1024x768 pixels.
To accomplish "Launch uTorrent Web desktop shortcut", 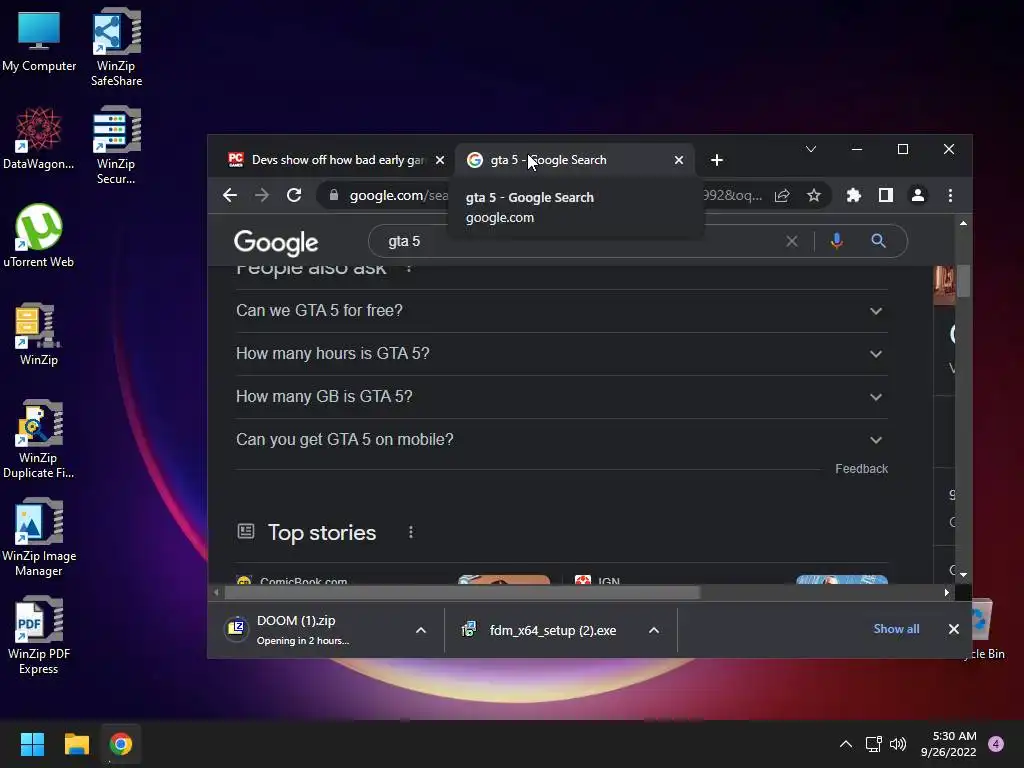I will [39, 236].
